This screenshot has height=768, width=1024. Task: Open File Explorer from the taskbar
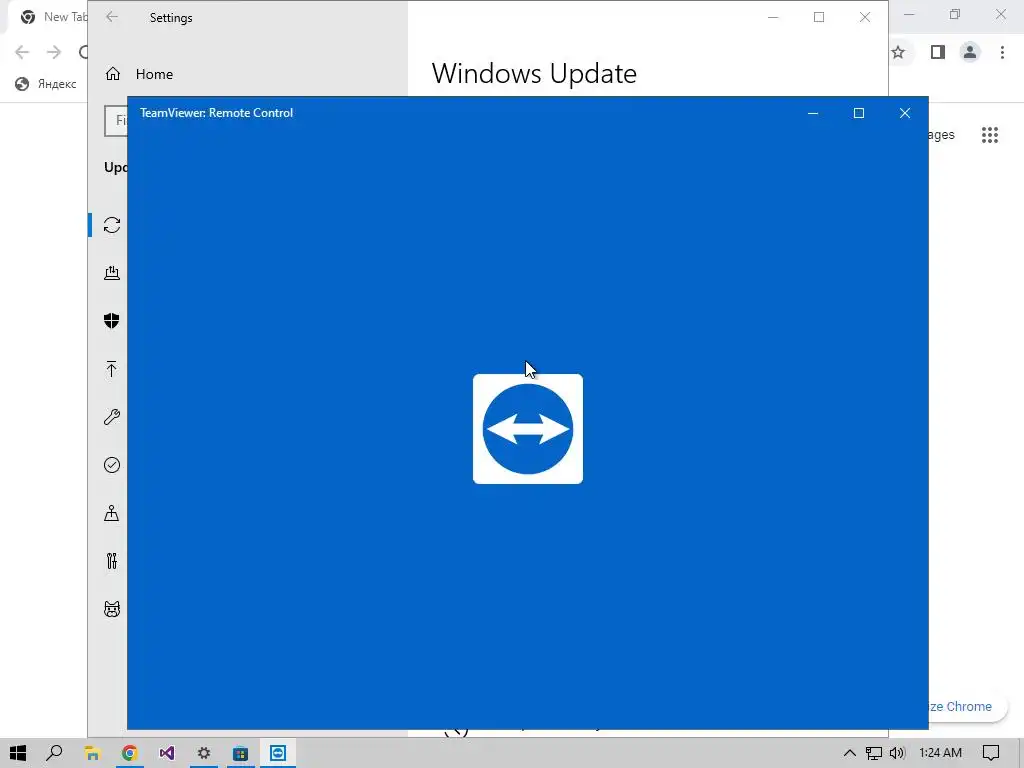[92, 753]
